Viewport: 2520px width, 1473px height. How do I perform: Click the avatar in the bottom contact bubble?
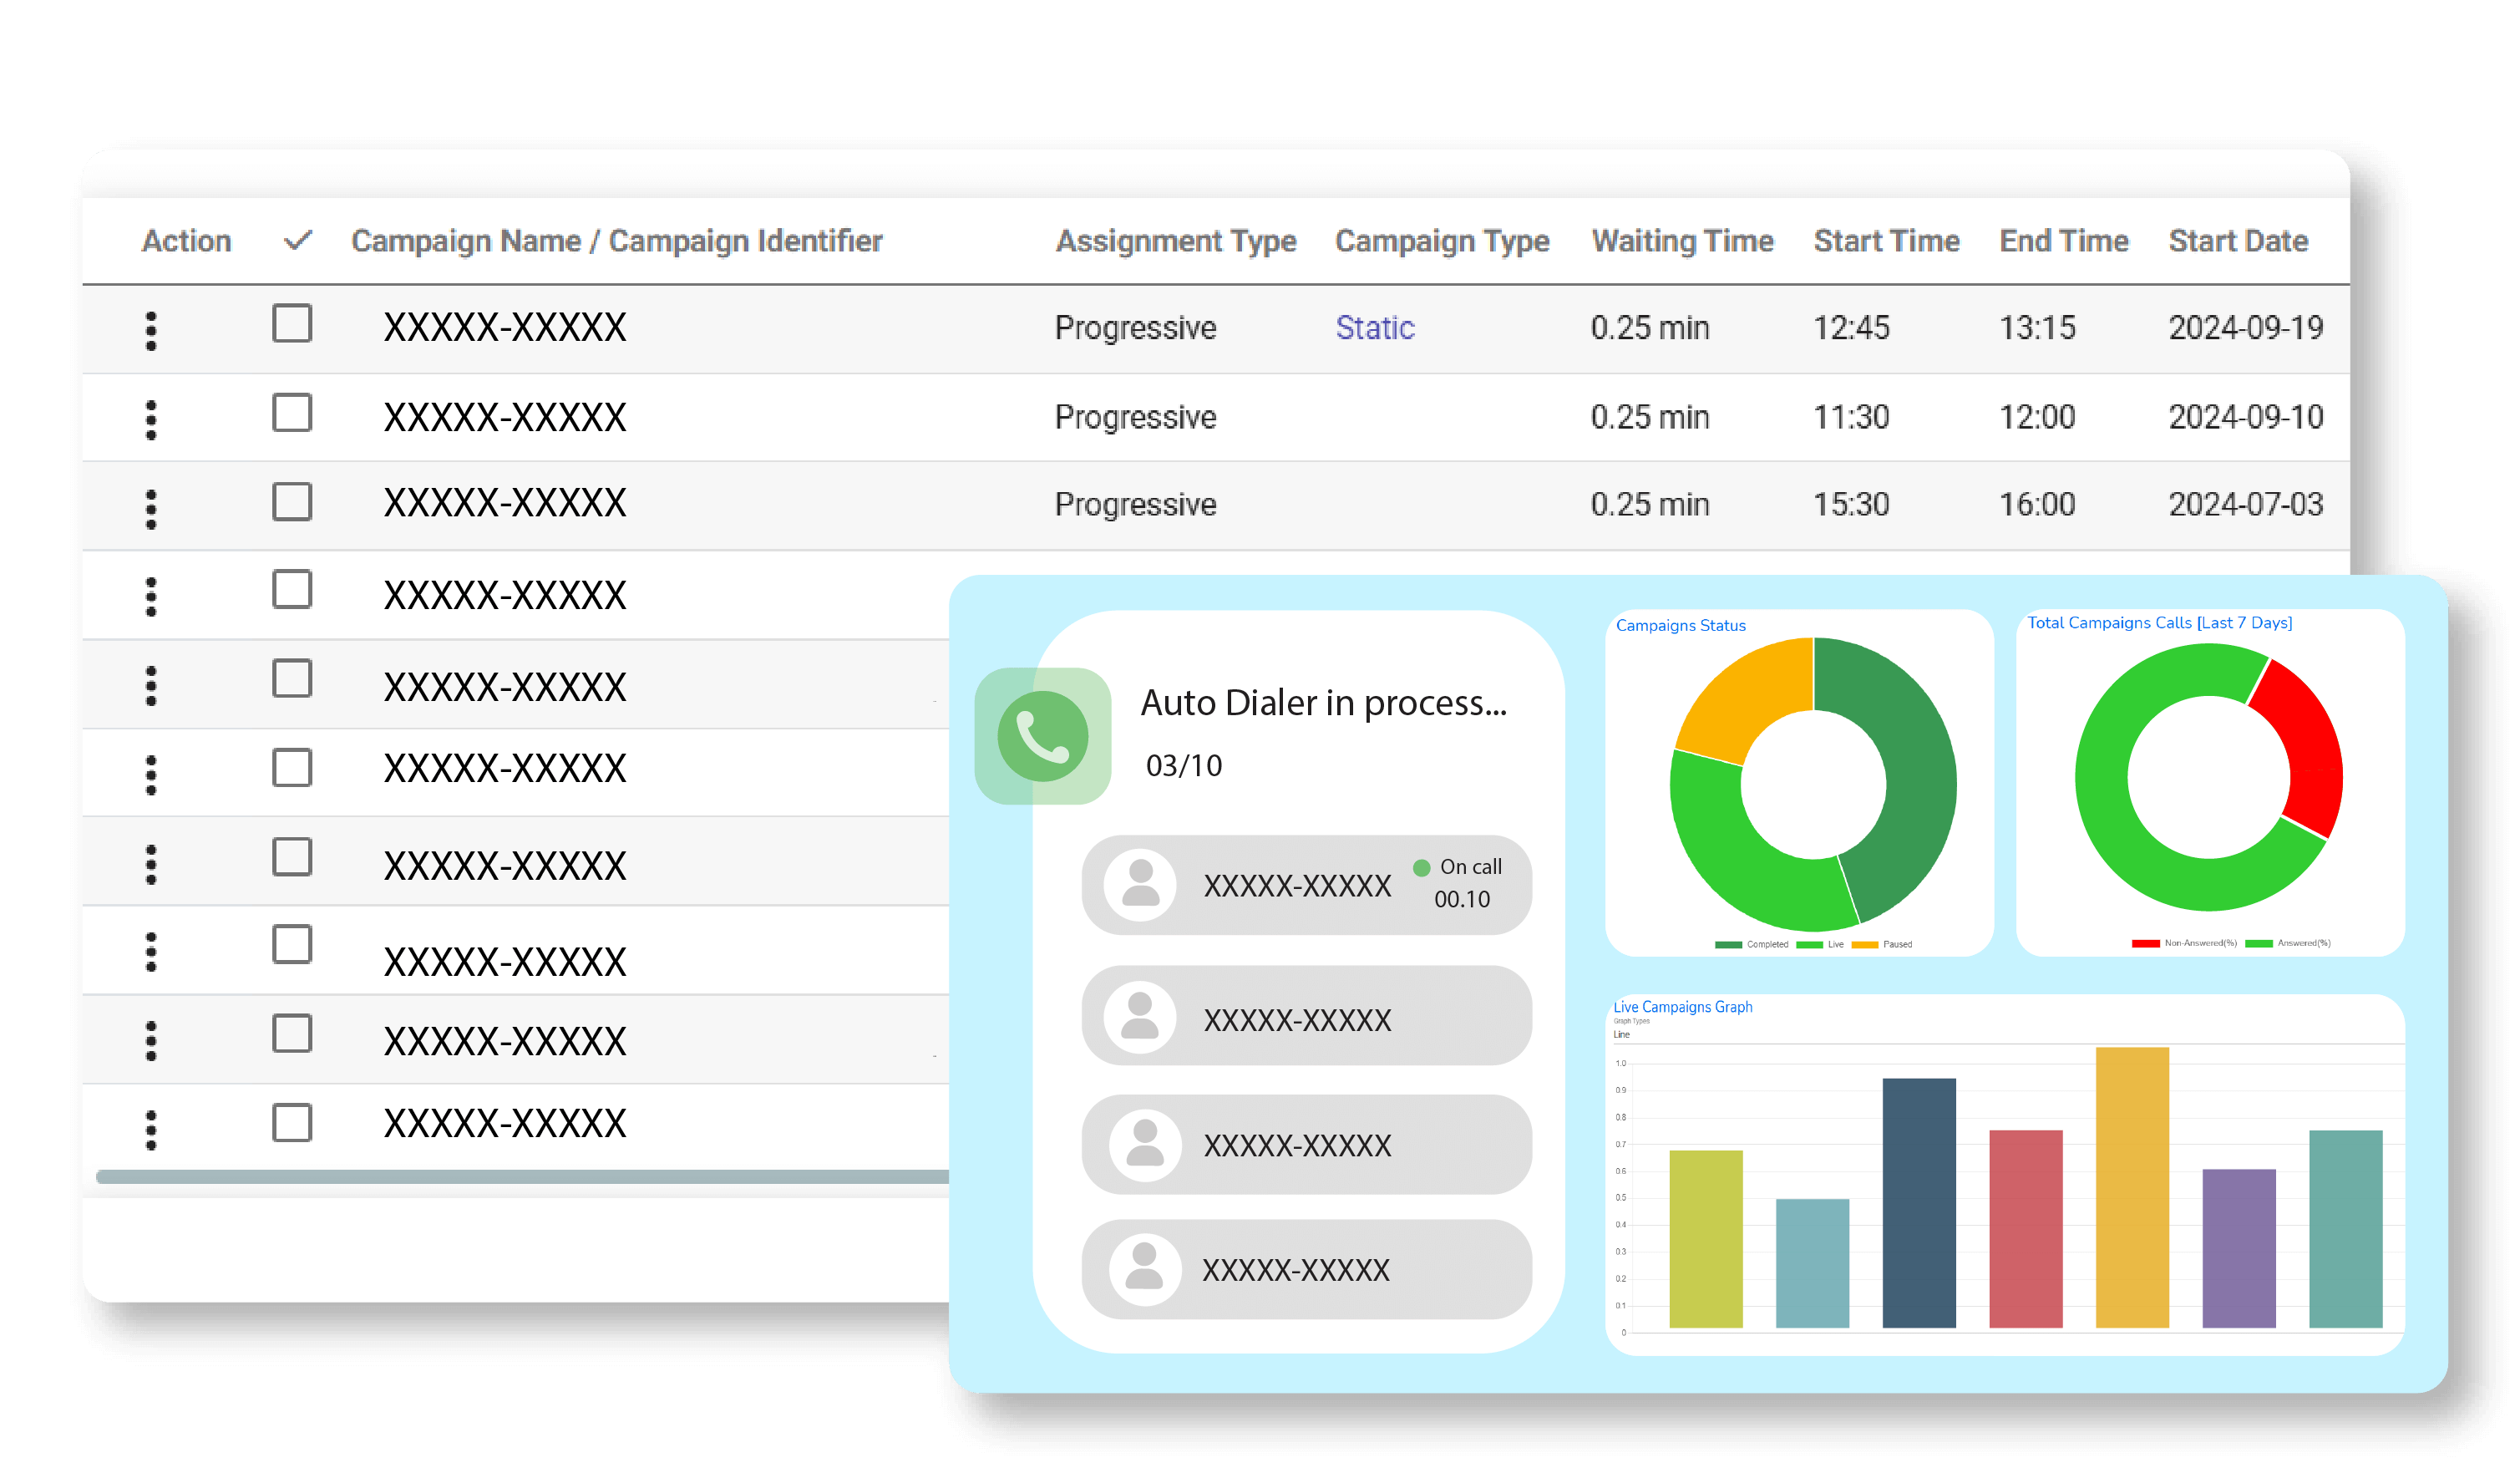(x=1140, y=1270)
